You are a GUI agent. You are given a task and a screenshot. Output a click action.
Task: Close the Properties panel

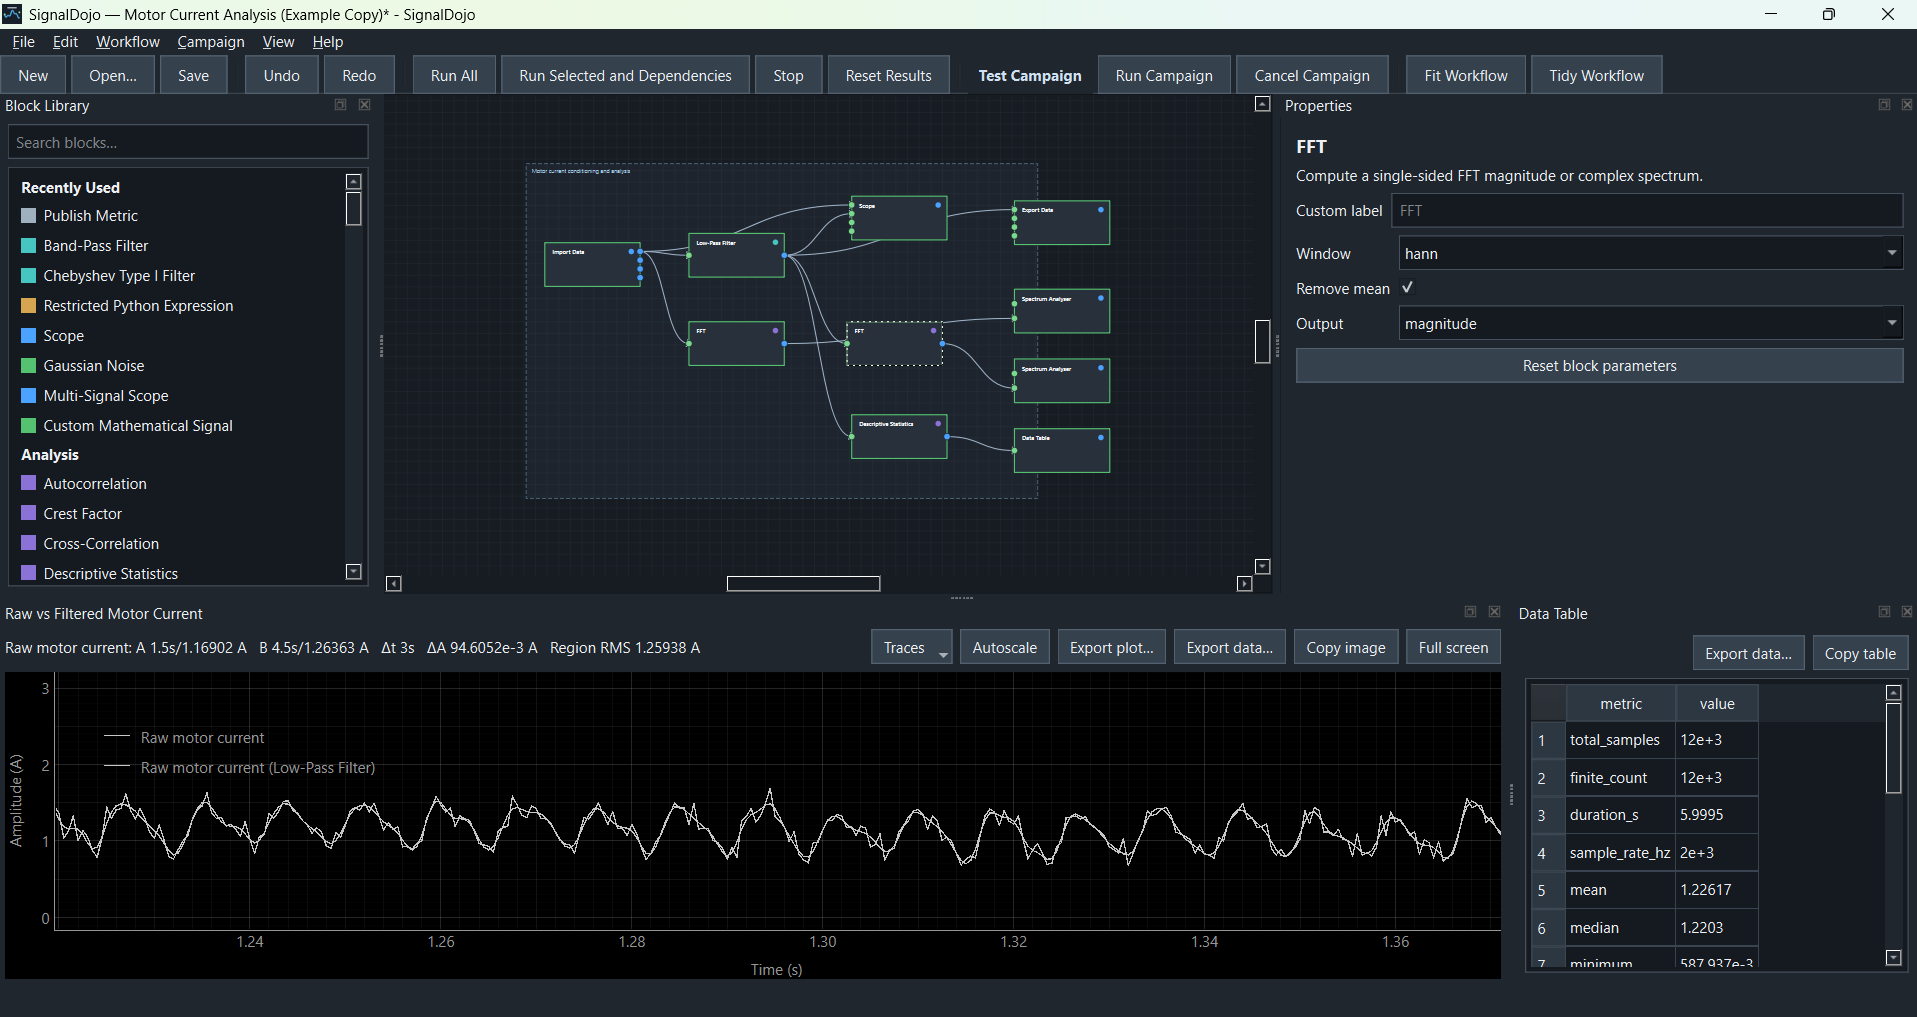click(1907, 105)
